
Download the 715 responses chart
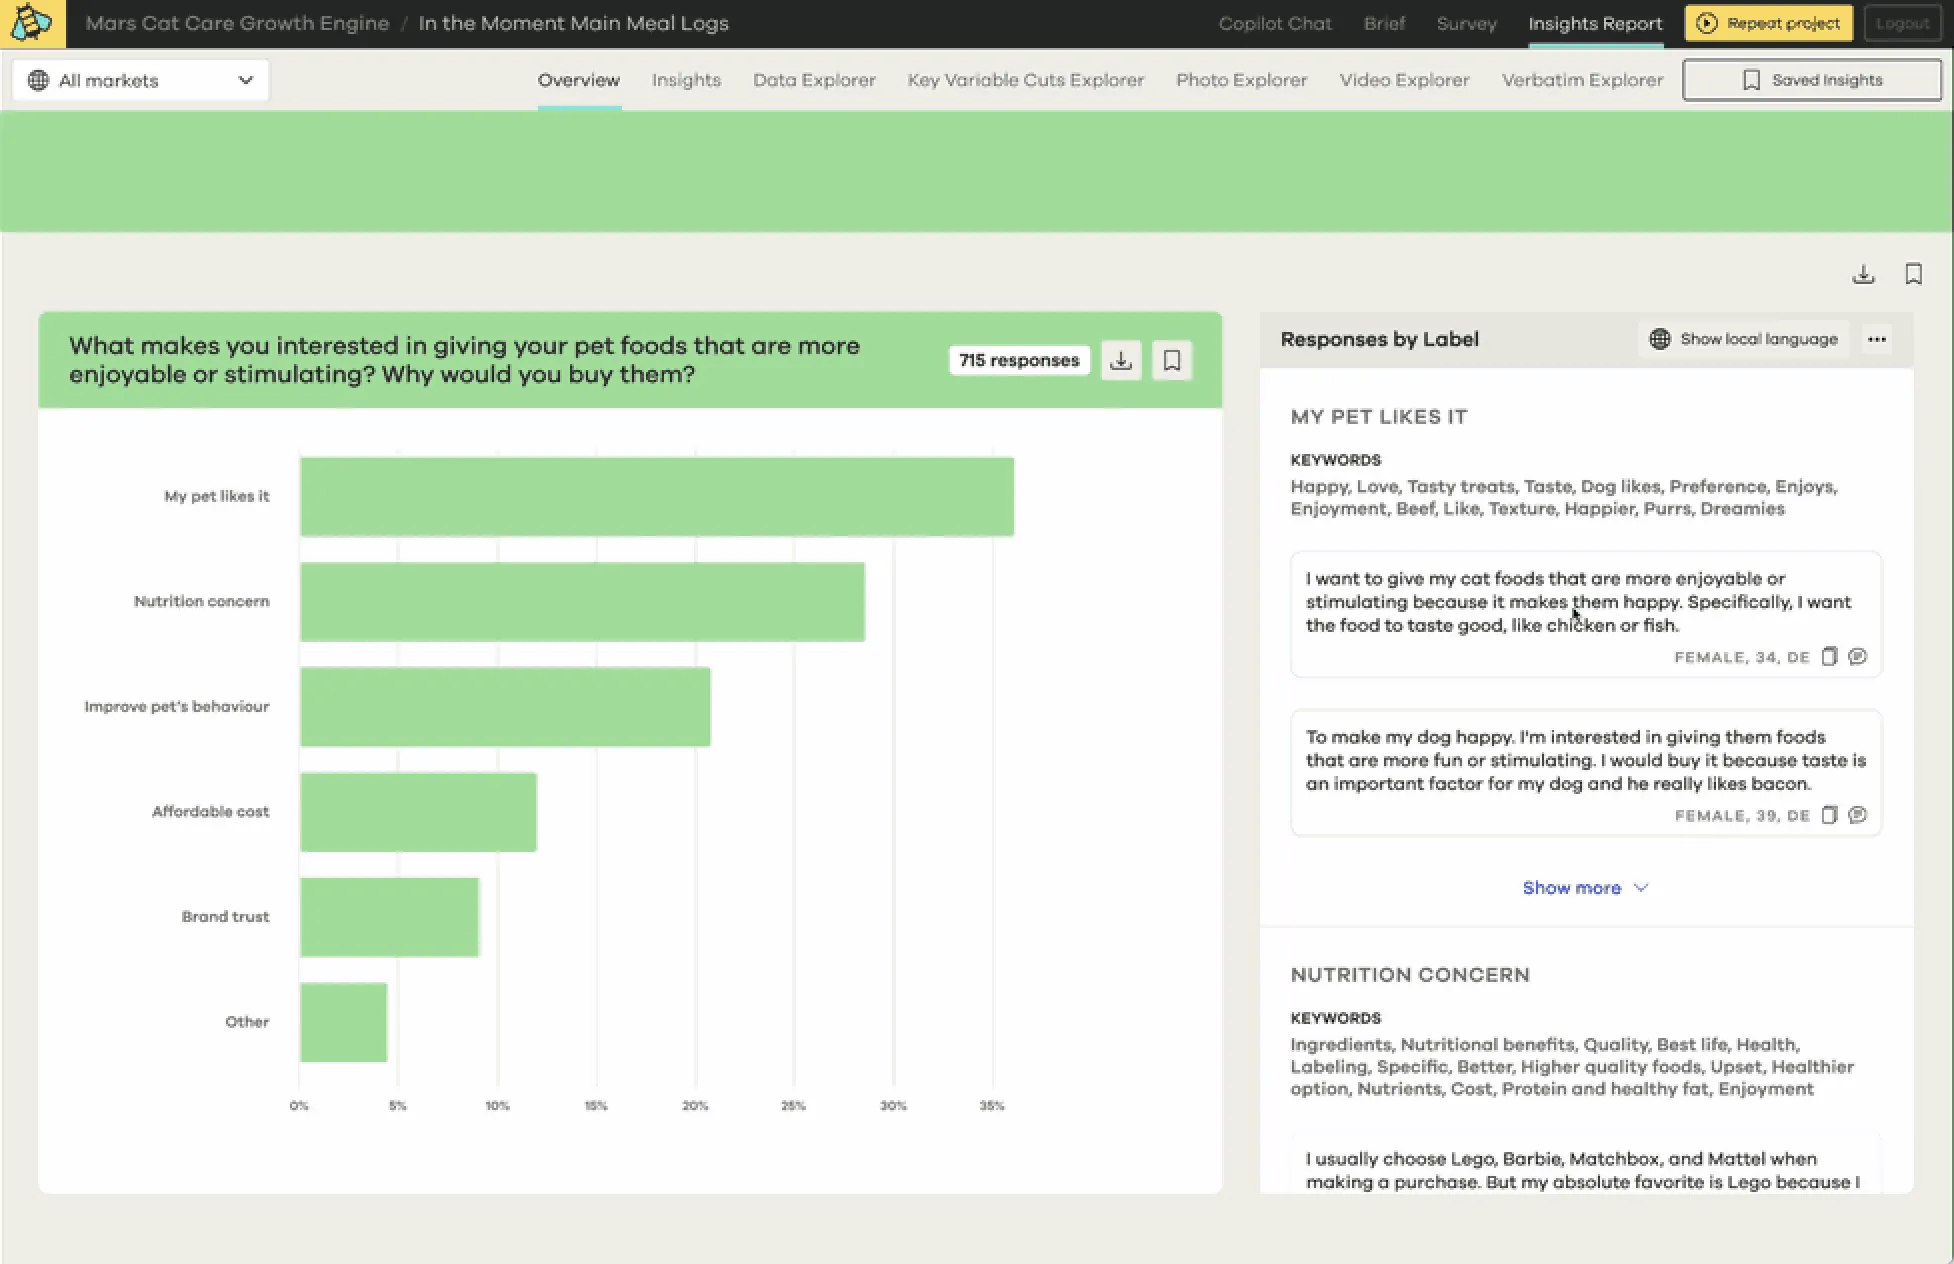1121,360
